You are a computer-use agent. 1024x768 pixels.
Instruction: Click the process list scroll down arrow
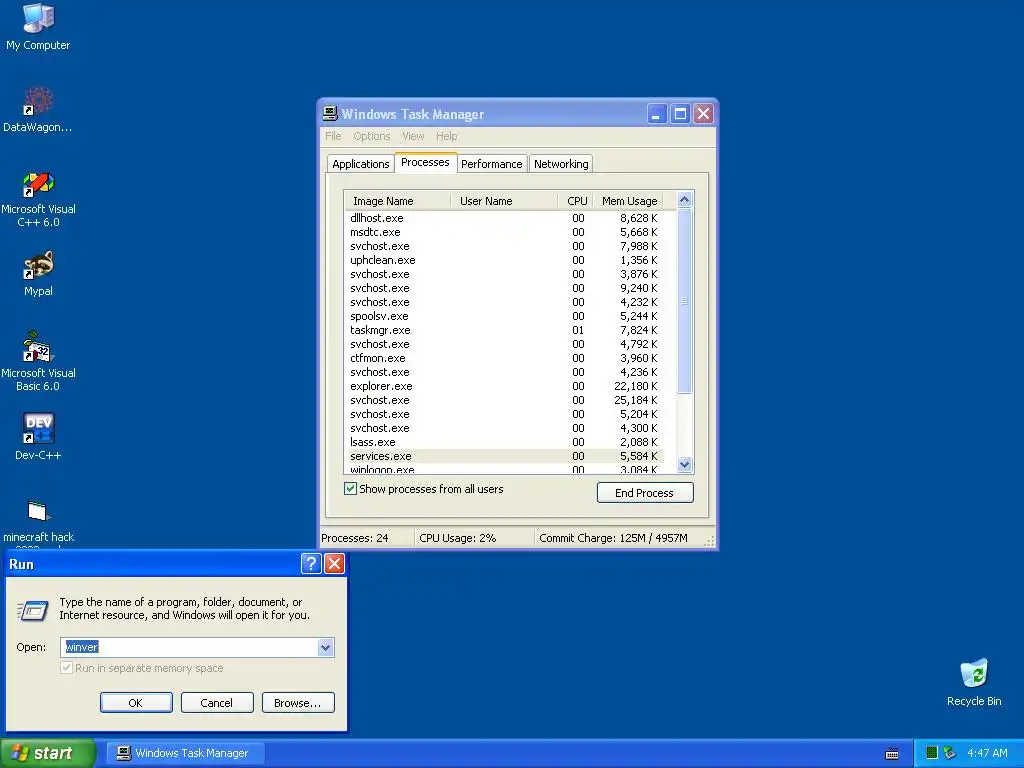pyautogui.click(x=684, y=464)
